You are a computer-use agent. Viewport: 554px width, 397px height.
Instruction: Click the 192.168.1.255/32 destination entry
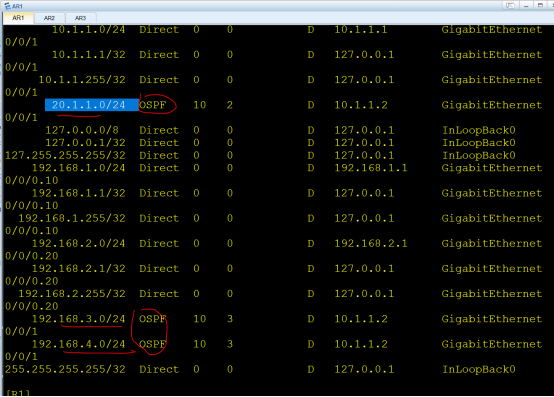(72, 218)
